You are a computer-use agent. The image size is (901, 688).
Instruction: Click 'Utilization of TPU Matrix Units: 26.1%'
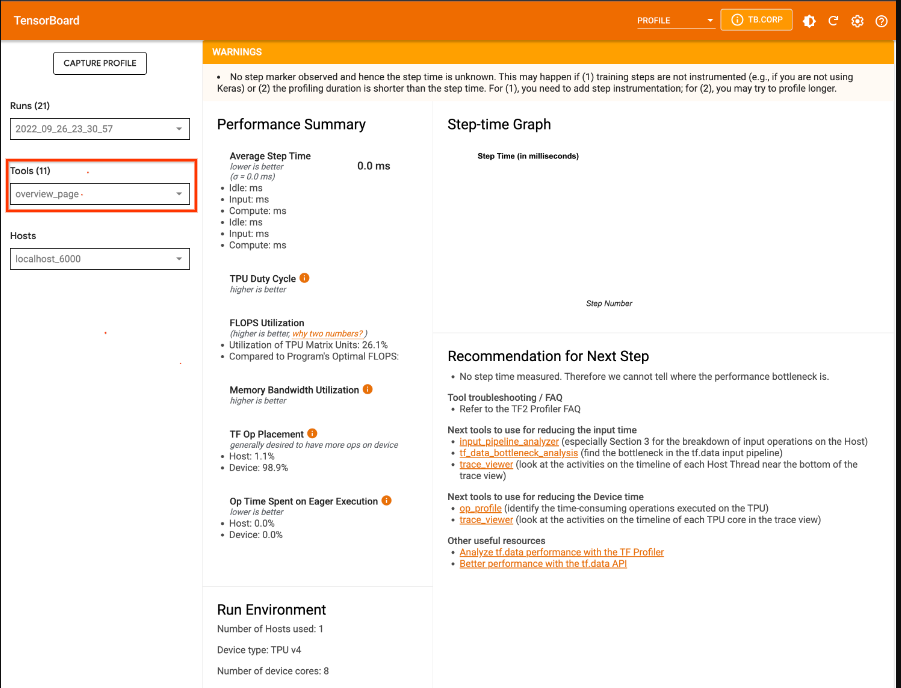(x=309, y=345)
